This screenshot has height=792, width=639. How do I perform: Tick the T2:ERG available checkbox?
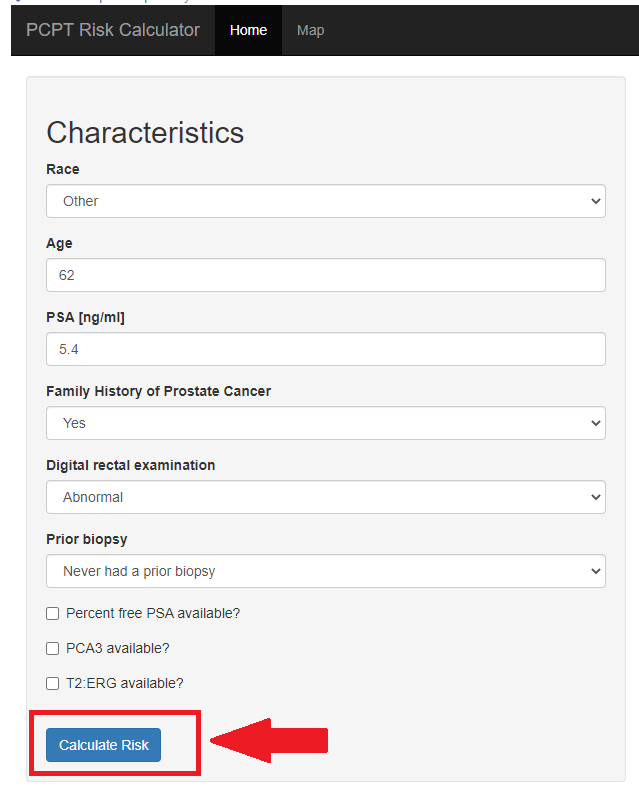pyautogui.click(x=53, y=683)
